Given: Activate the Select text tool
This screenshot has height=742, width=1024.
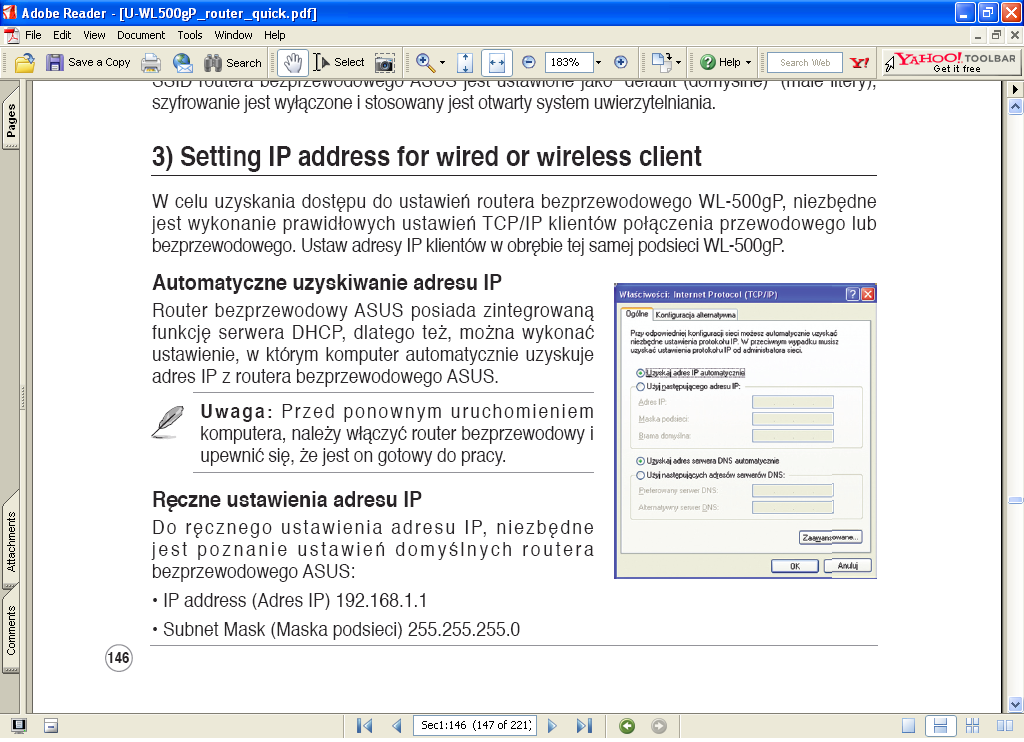Looking at the screenshot, I should (338, 63).
